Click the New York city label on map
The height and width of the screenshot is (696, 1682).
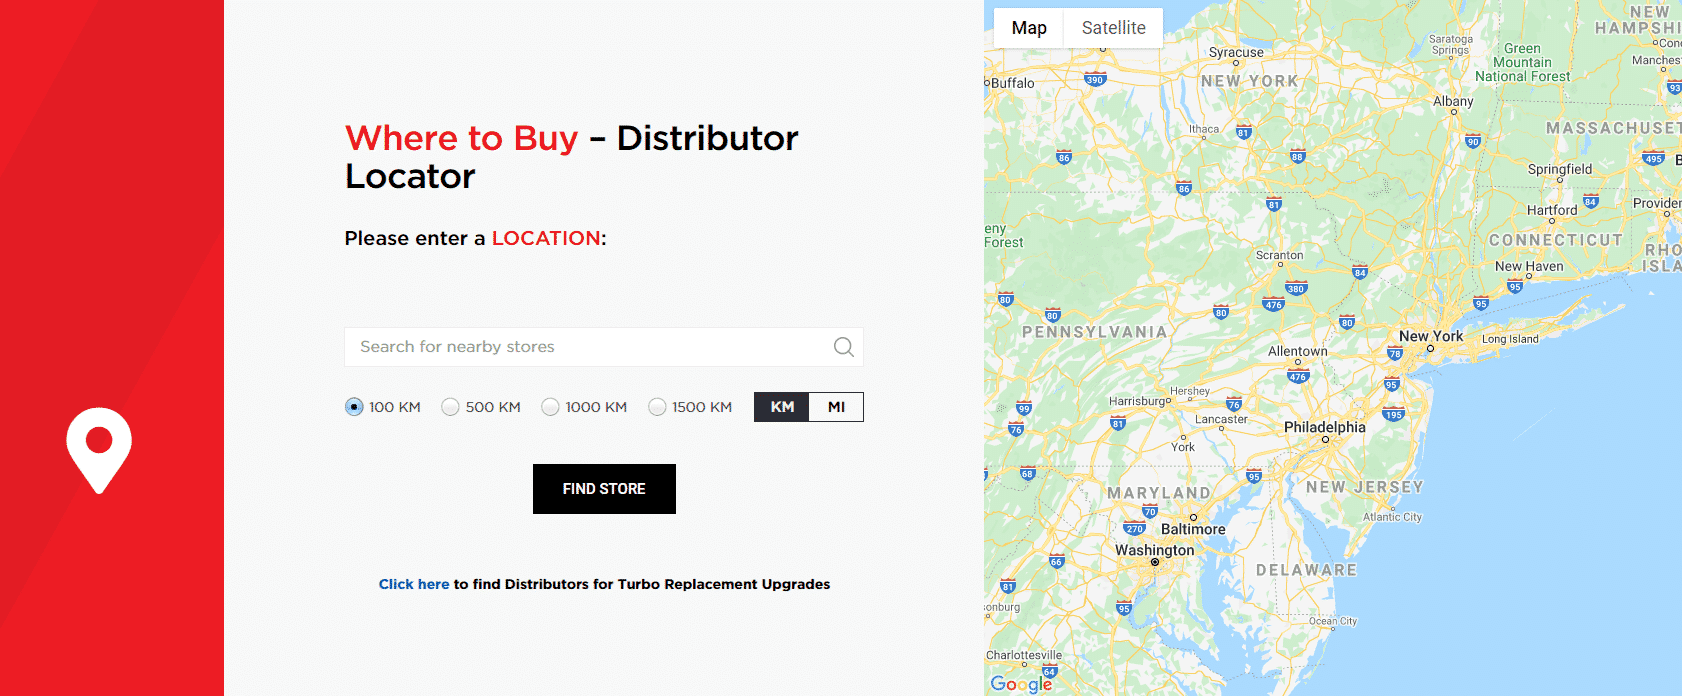1431,336
